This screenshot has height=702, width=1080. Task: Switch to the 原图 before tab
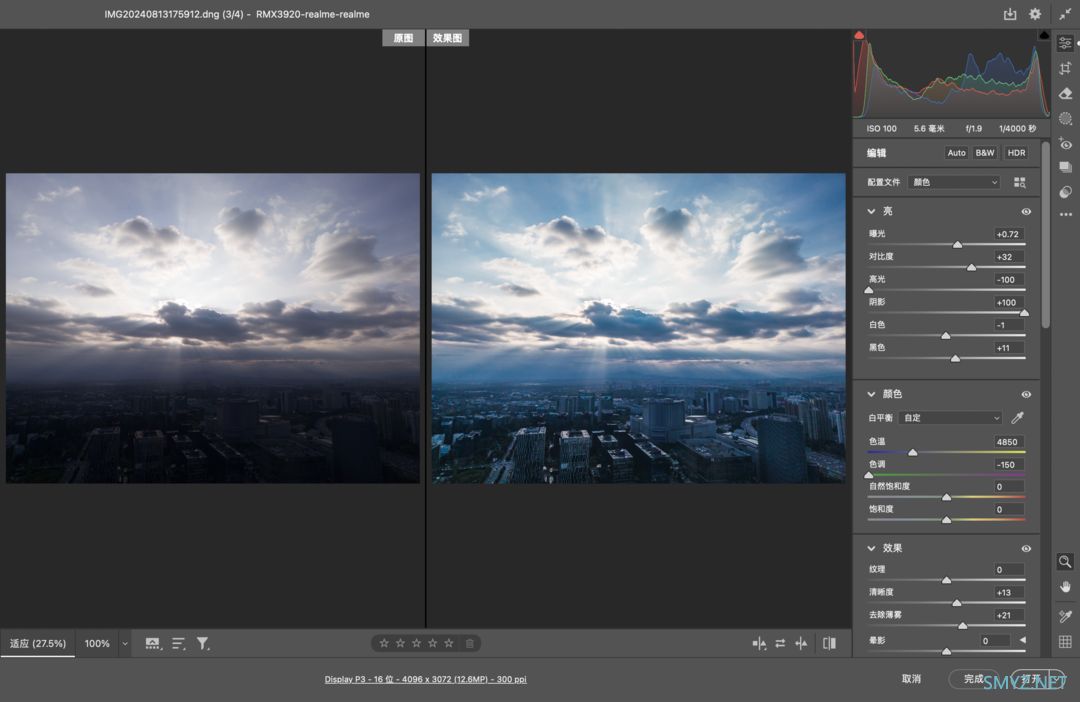pos(403,38)
